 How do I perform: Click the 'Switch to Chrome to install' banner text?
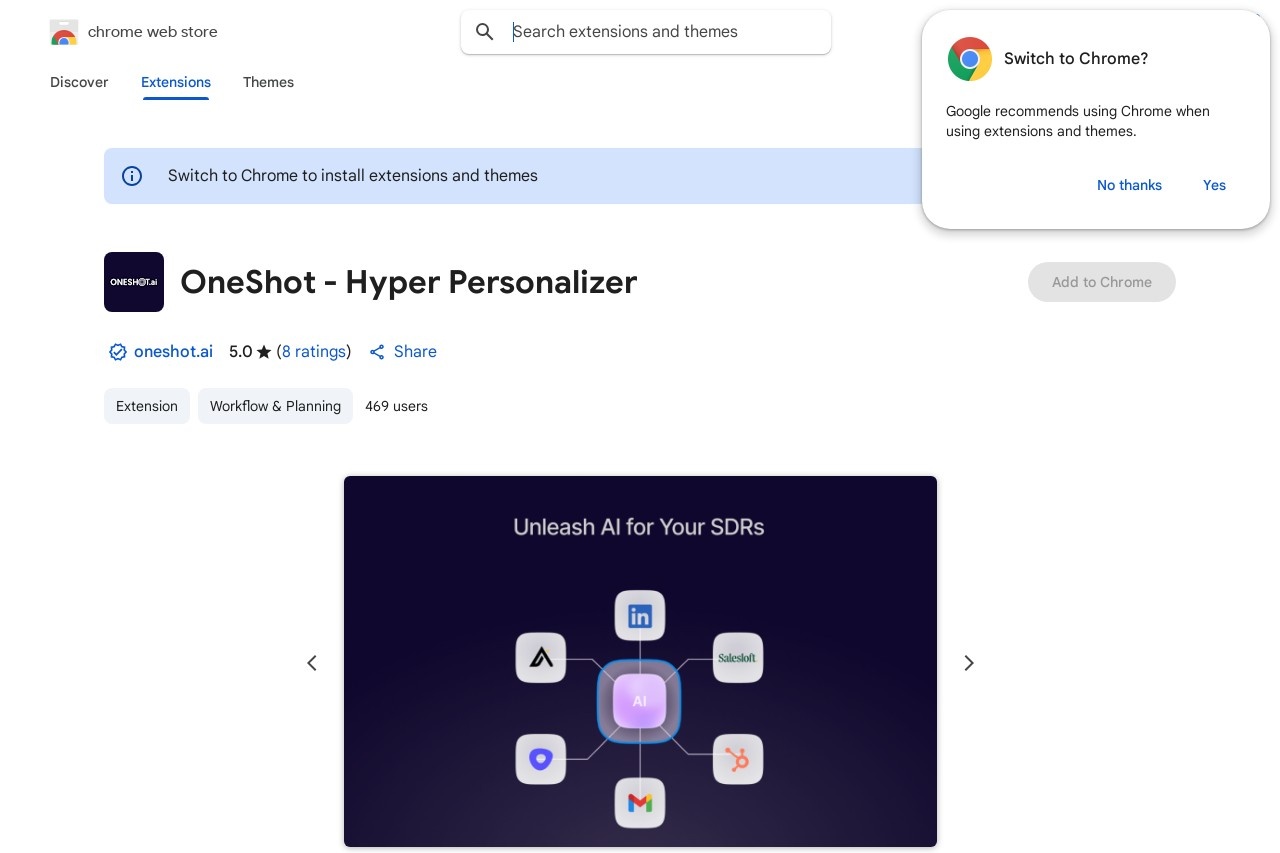pos(353,176)
